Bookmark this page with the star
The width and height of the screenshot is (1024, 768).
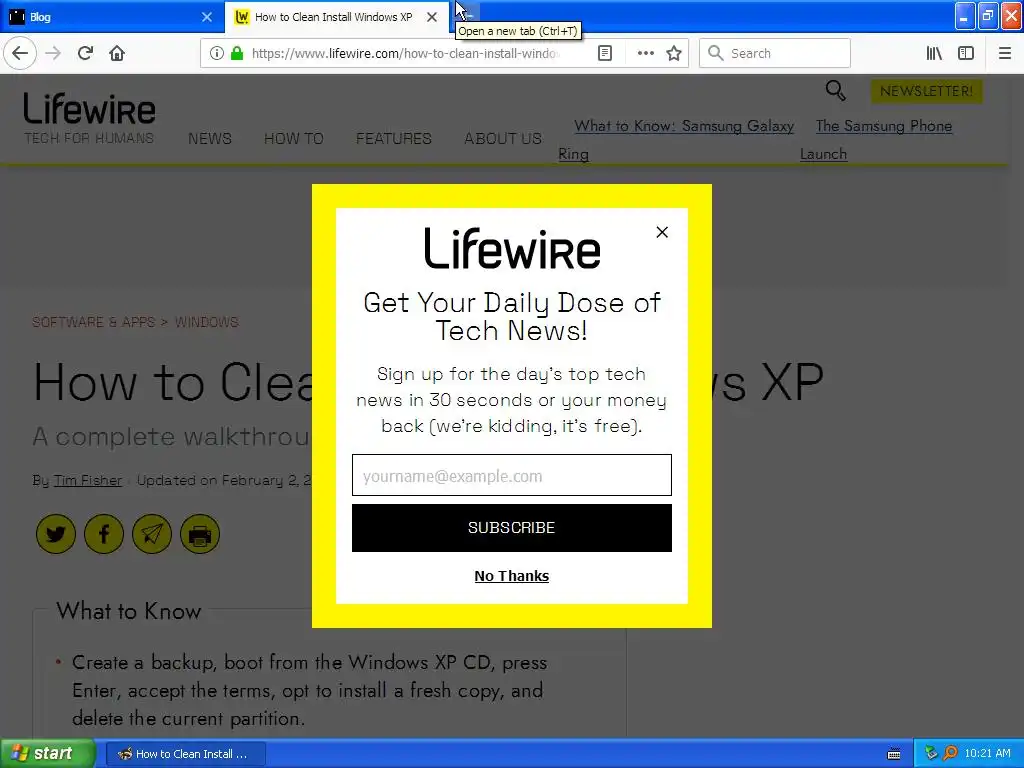674,54
